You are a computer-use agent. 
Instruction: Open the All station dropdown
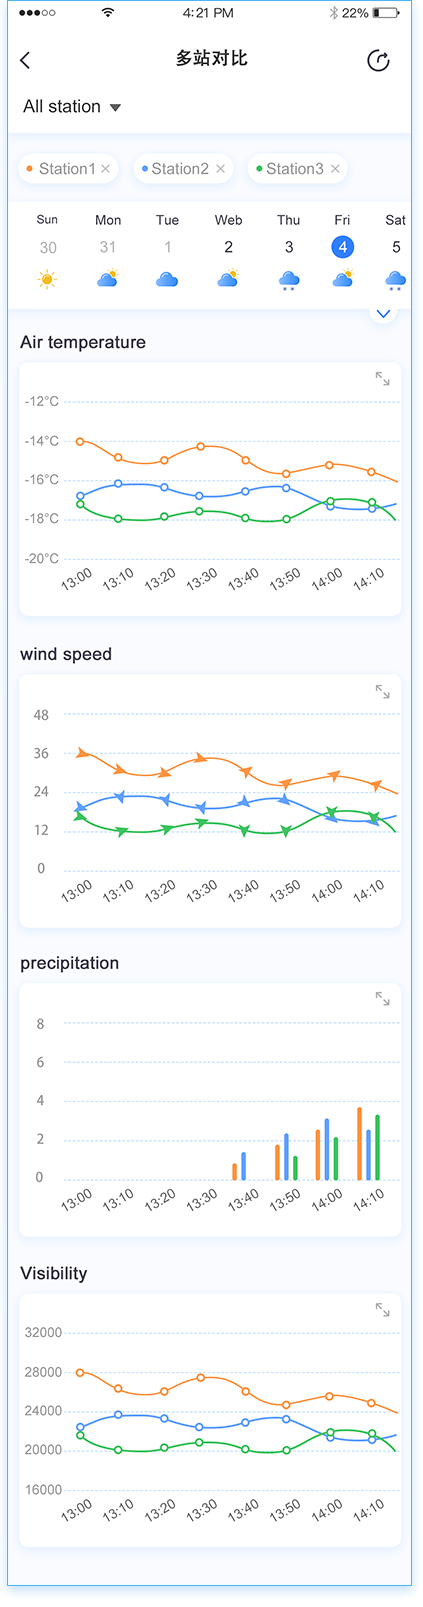click(72, 107)
